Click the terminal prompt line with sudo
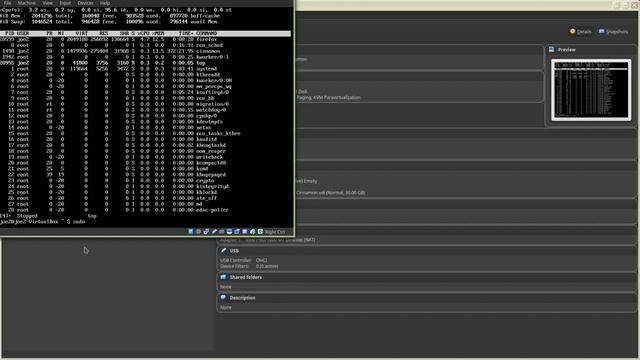 click(42, 222)
